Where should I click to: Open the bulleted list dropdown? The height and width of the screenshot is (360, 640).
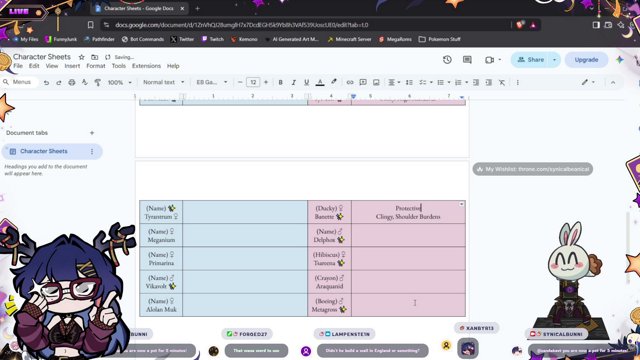click(x=443, y=82)
